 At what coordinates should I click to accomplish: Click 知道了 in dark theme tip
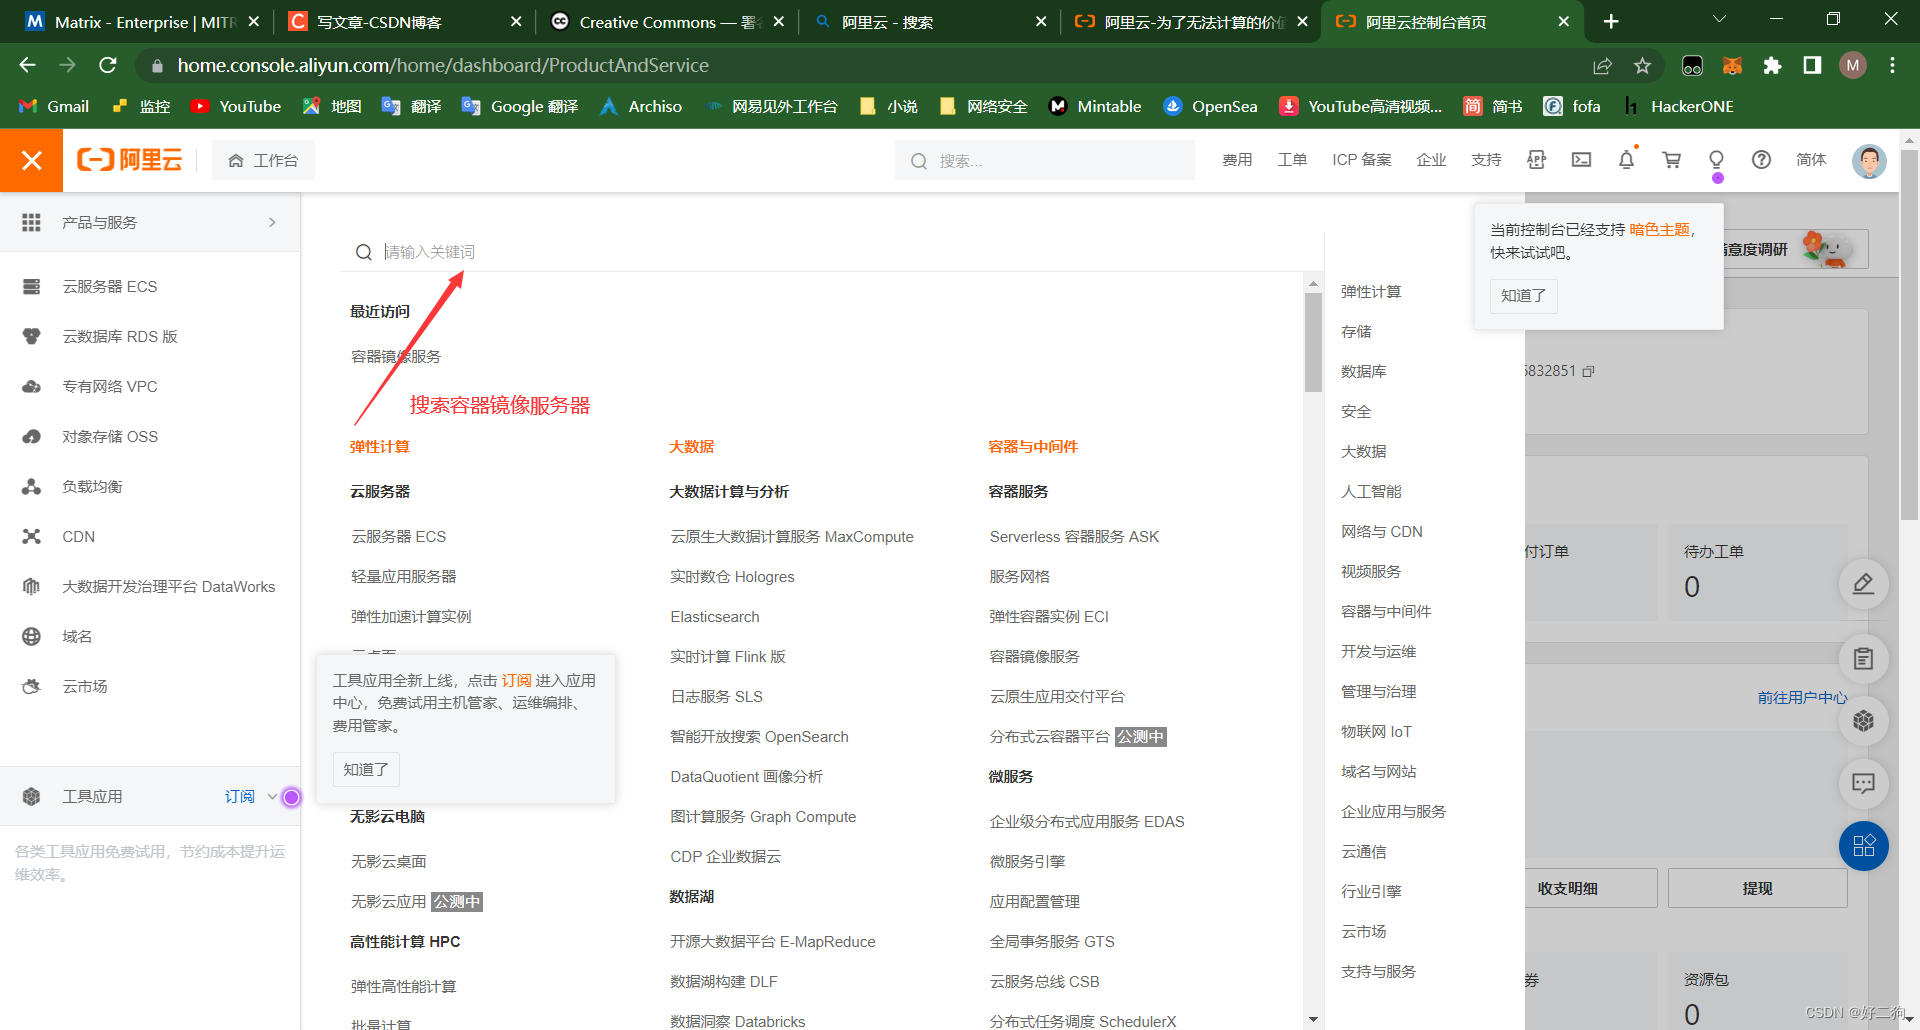coord(1523,296)
